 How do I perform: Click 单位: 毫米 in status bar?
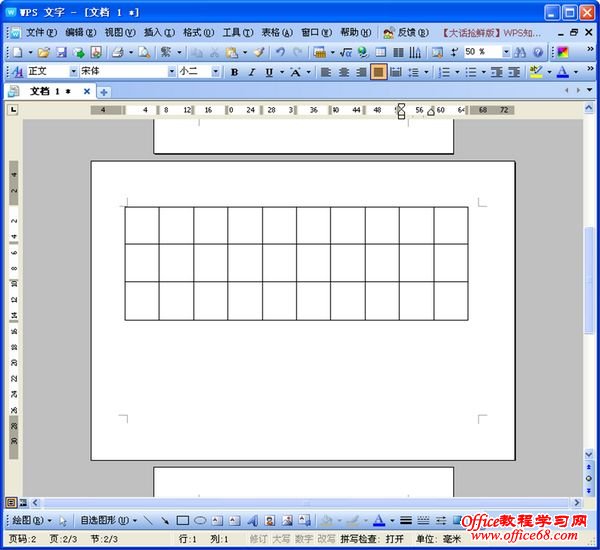[x=438, y=539]
